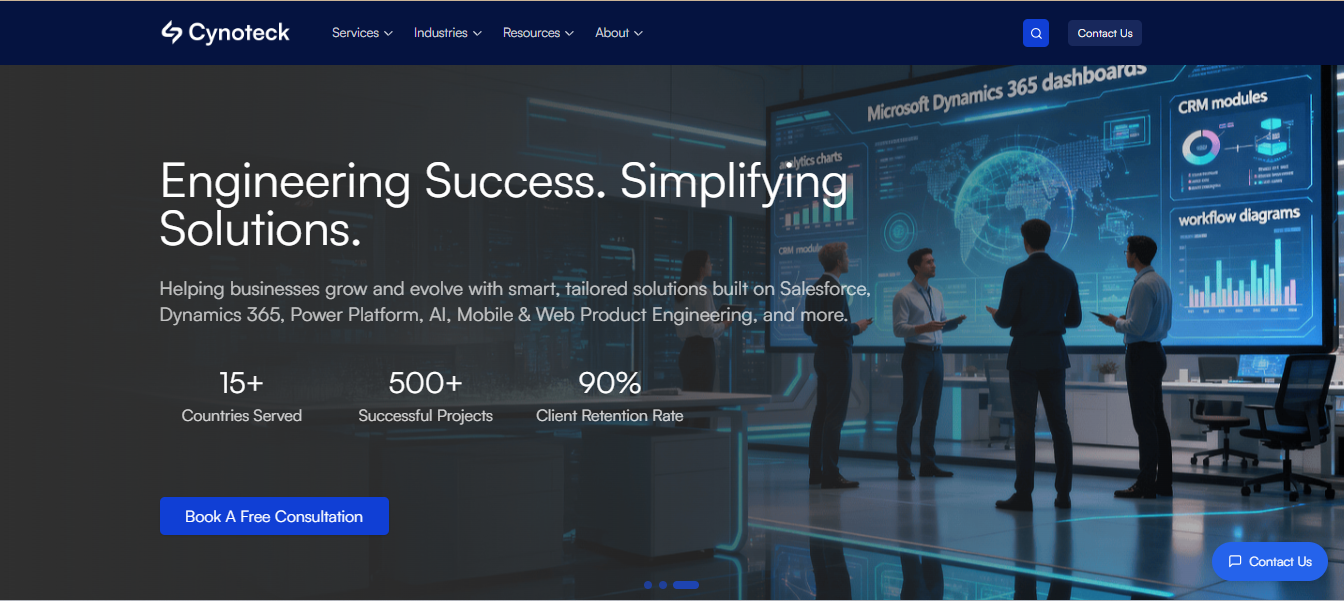
Task: Click the active third carousel indicator
Action: point(686,585)
